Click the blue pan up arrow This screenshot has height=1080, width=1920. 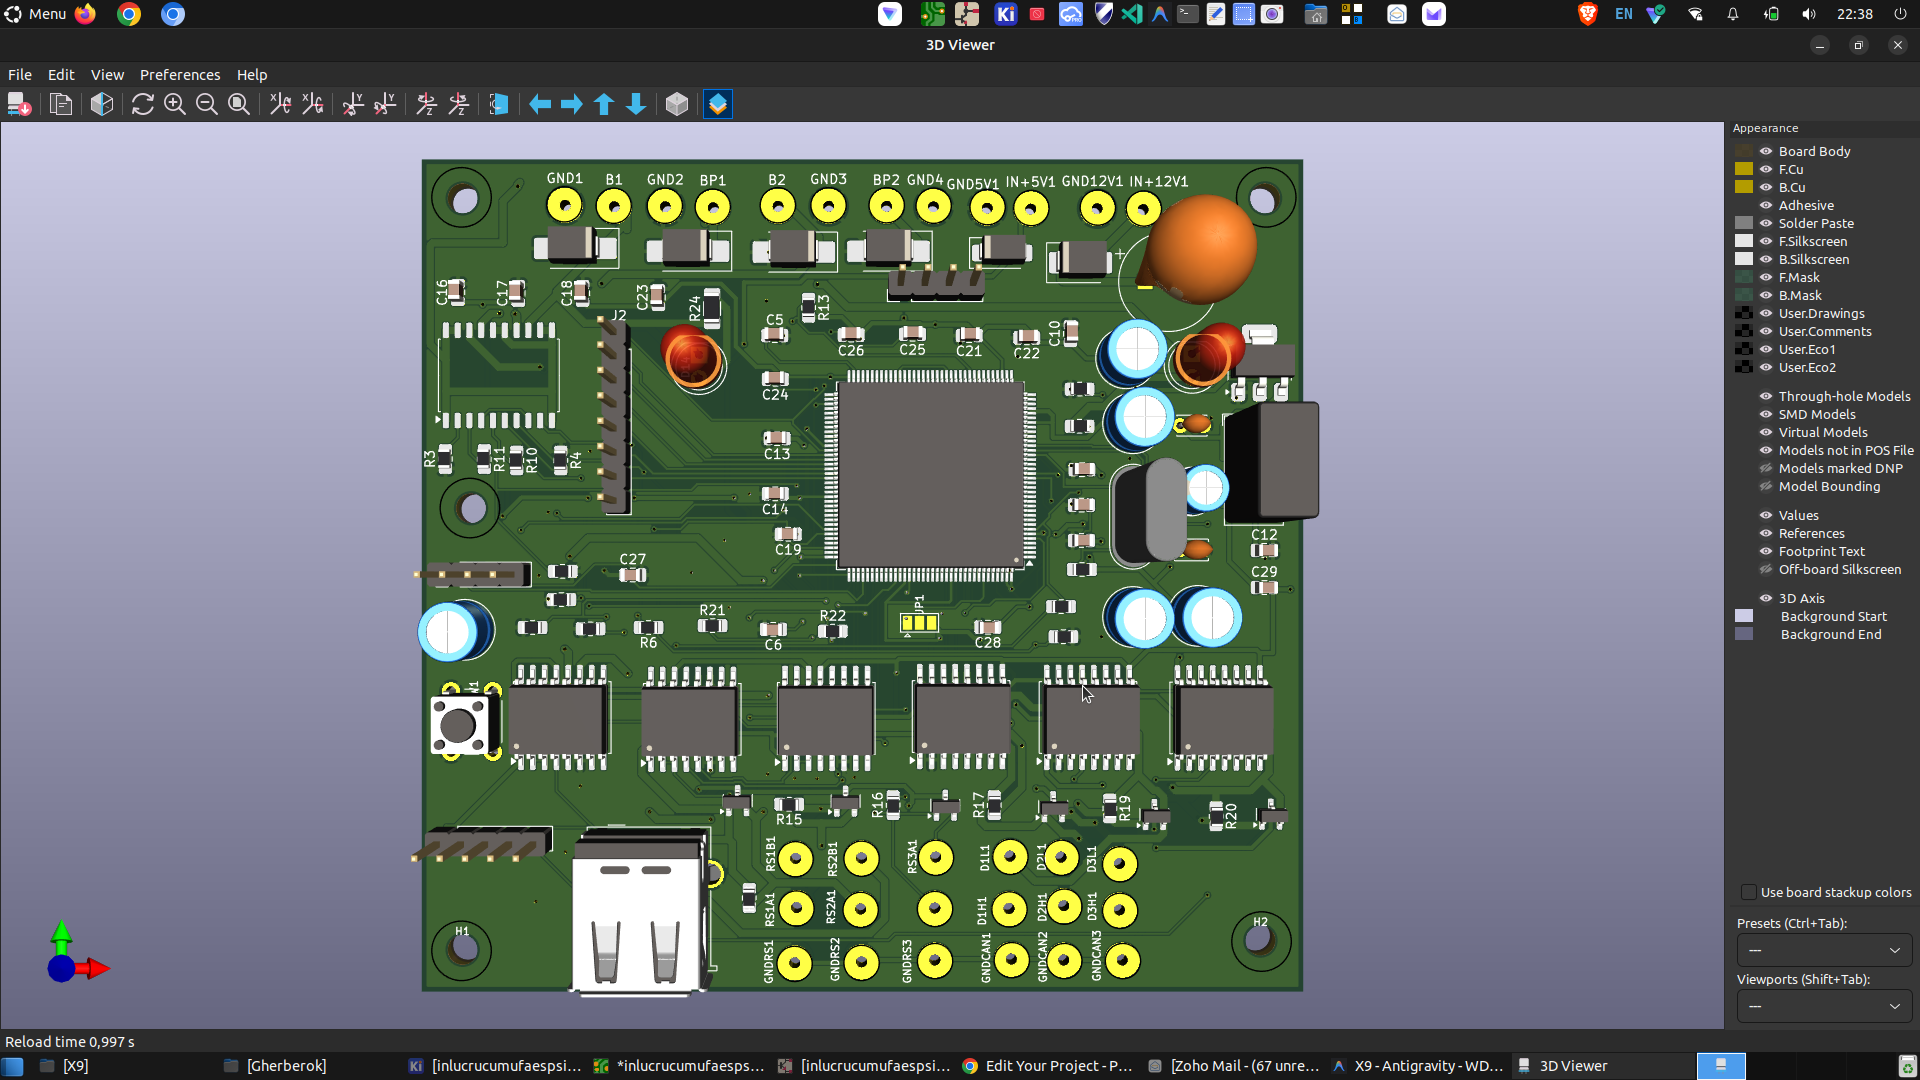604,104
